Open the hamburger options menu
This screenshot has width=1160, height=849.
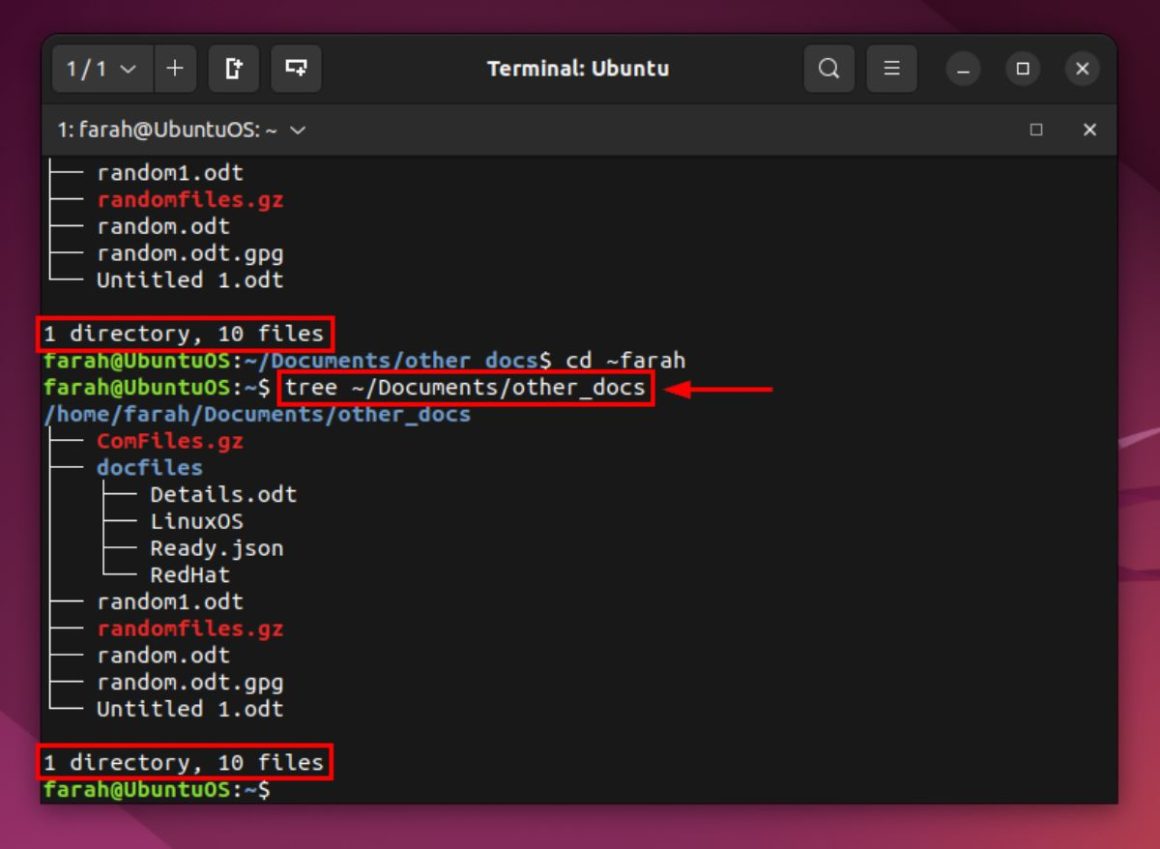(x=891, y=69)
